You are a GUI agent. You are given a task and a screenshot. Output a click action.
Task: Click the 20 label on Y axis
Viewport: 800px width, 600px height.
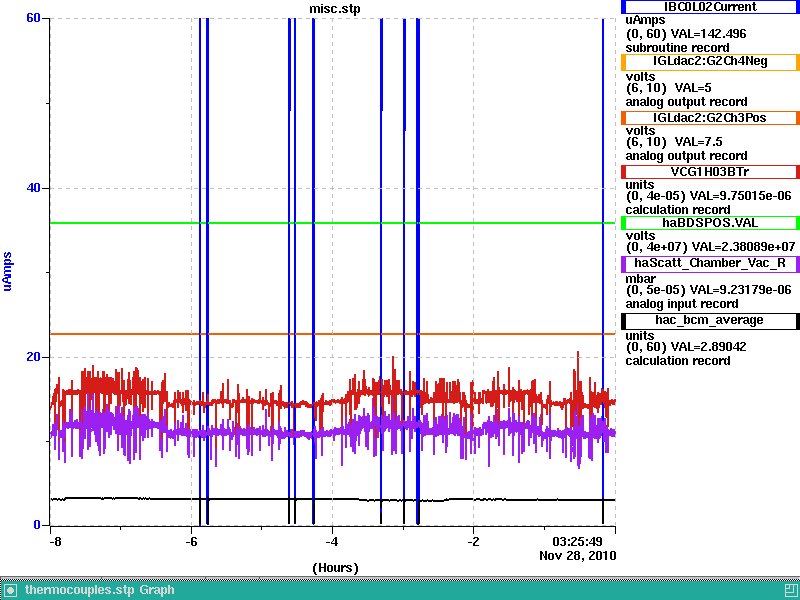pos(33,357)
